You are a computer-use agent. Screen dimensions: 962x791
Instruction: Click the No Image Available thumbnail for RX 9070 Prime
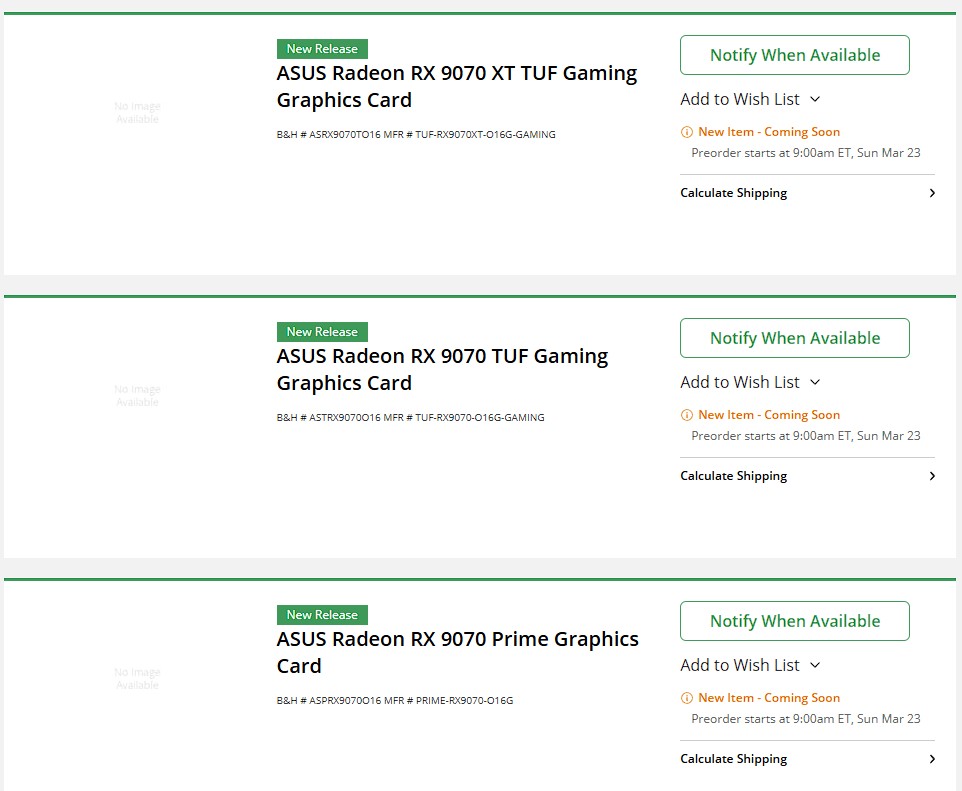[x=137, y=679]
